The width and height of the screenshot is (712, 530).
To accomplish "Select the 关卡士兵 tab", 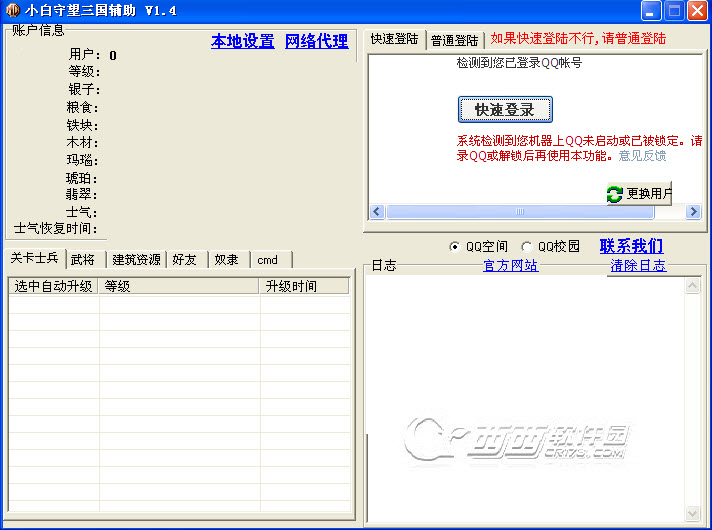I will pos(35,258).
